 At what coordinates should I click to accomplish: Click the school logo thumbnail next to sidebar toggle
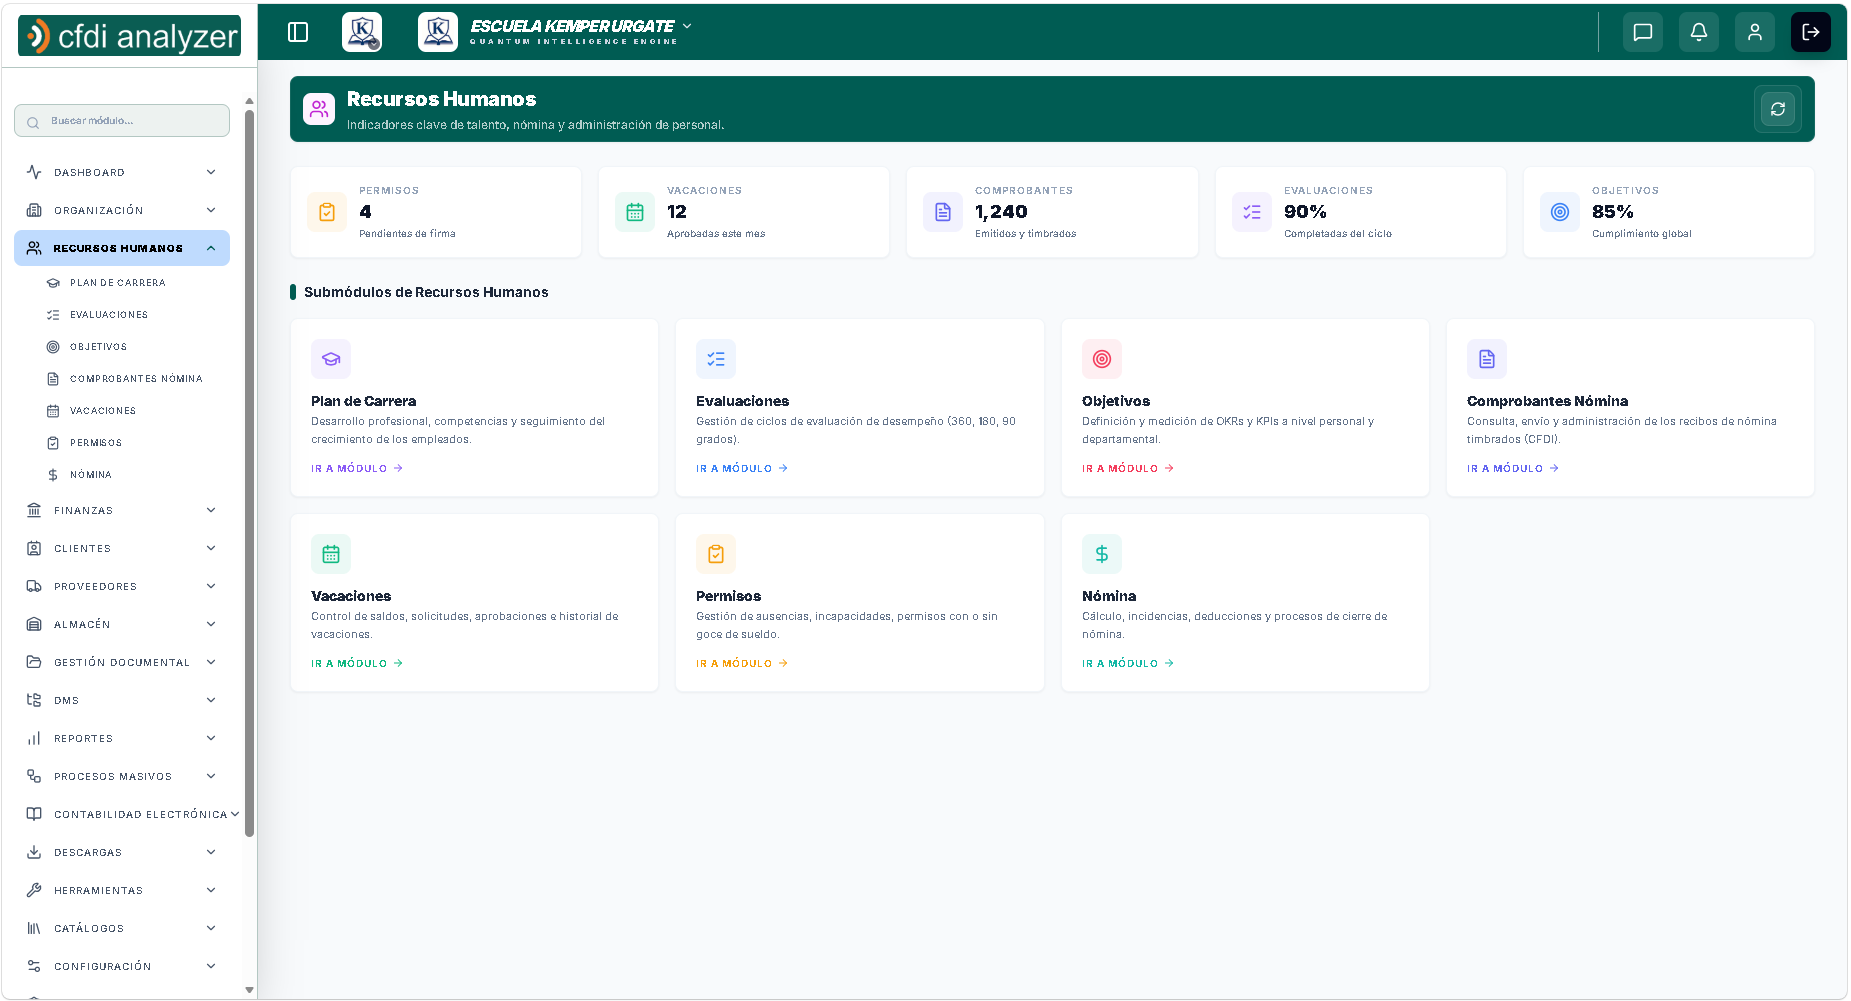tap(362, 32)
